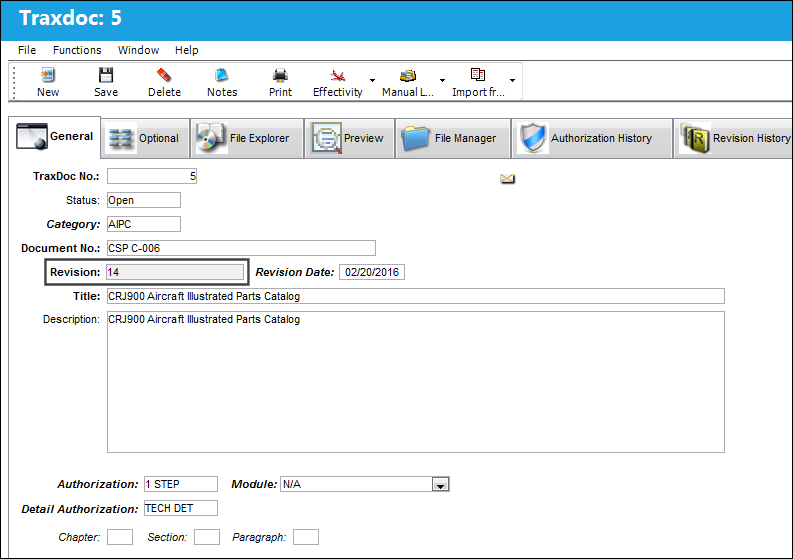The height and width of the screenshot is (559, 793).
Task: Open the Module dropdown list
Action: coord(440,485)
